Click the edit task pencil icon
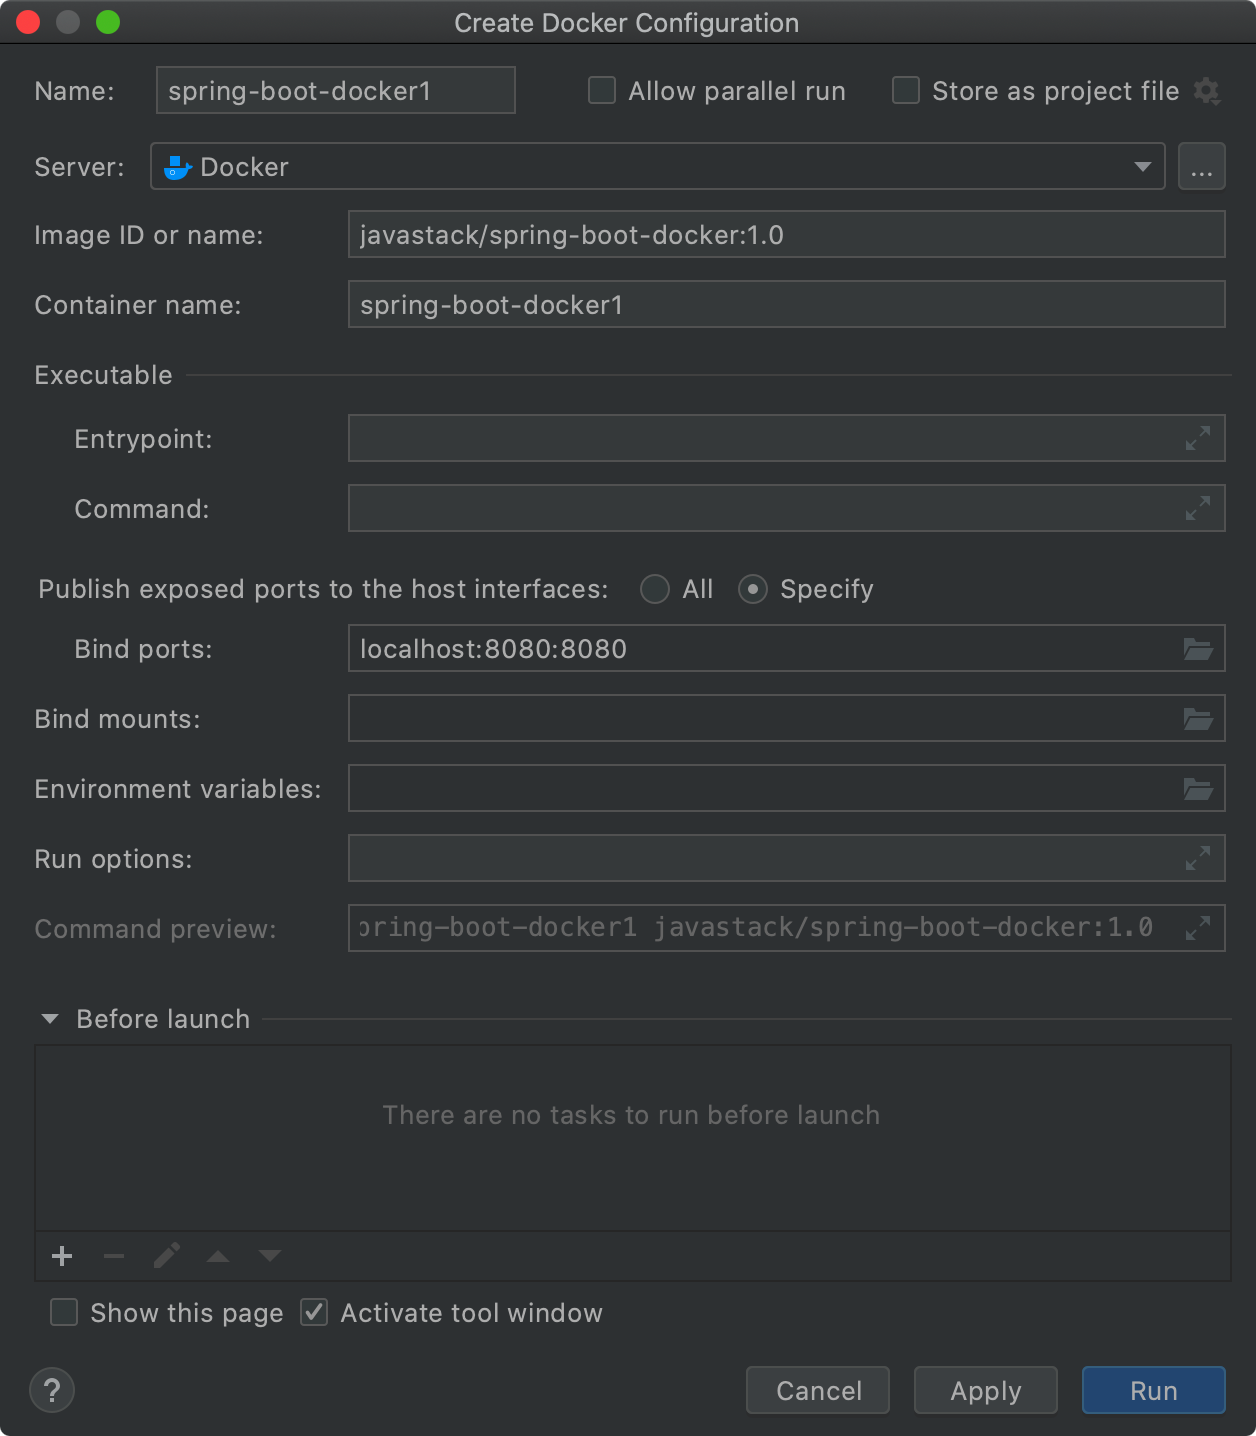Image resolution: width=1256 pixels, height=1436 pixels. coord(167,1256)
